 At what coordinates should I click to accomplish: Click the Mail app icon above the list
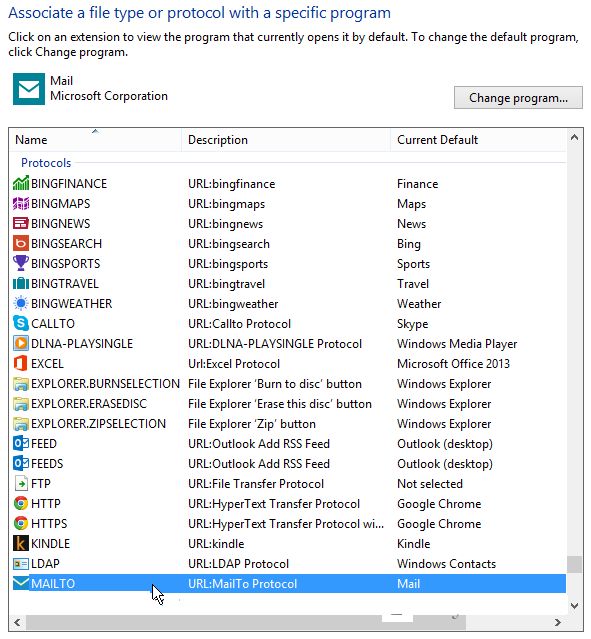(29, 89)
